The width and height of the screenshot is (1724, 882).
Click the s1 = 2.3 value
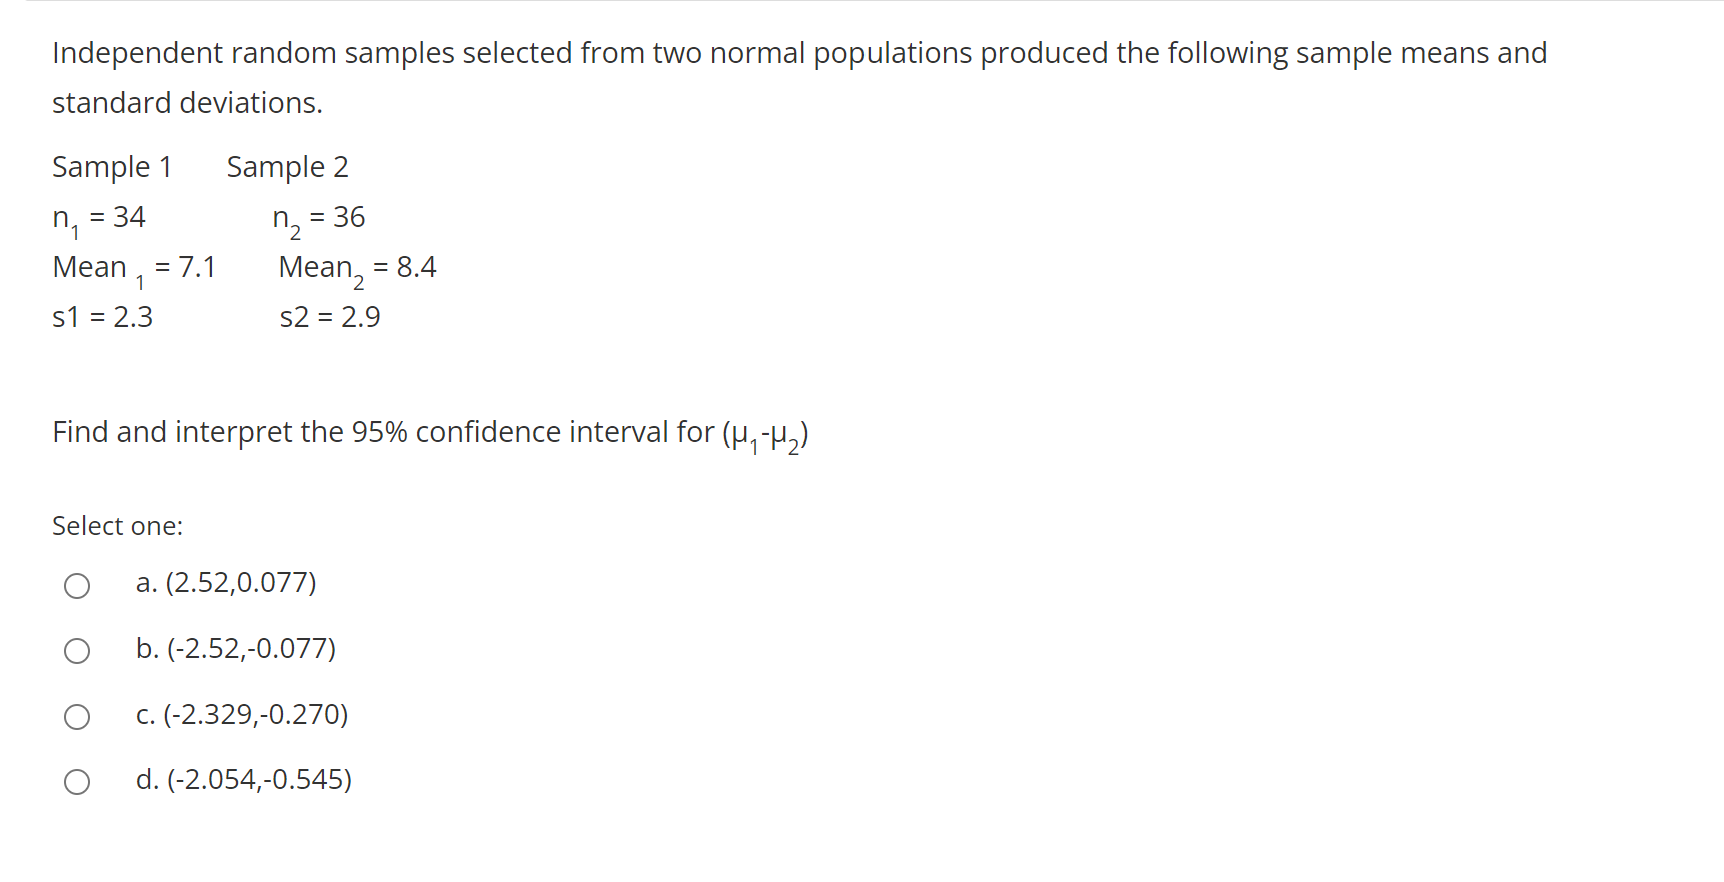103,317
